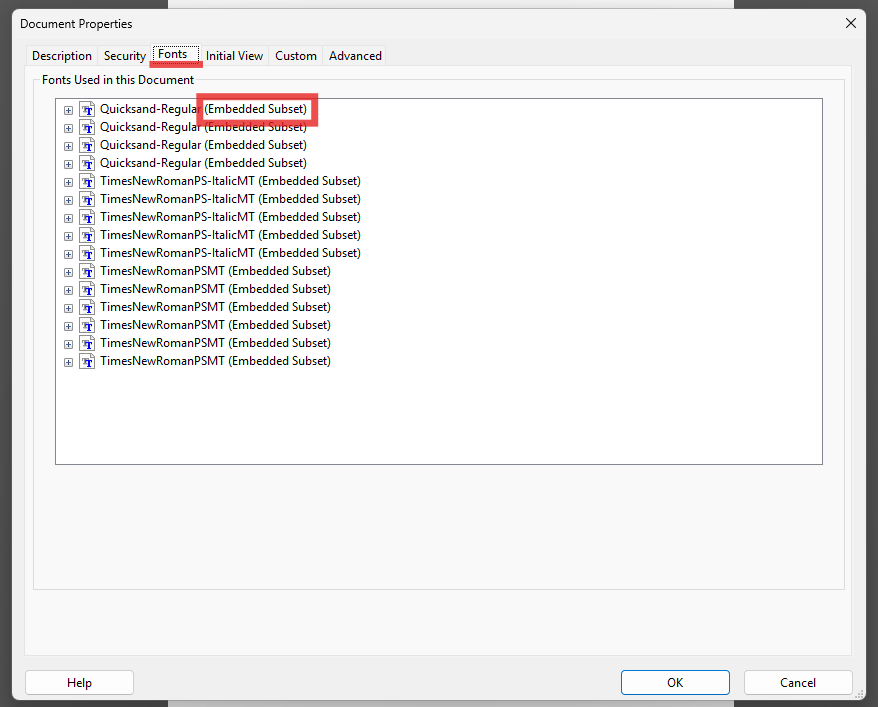
Task: Expand the second Quicksand-Regular font entry
Action: tap(68, 128)
